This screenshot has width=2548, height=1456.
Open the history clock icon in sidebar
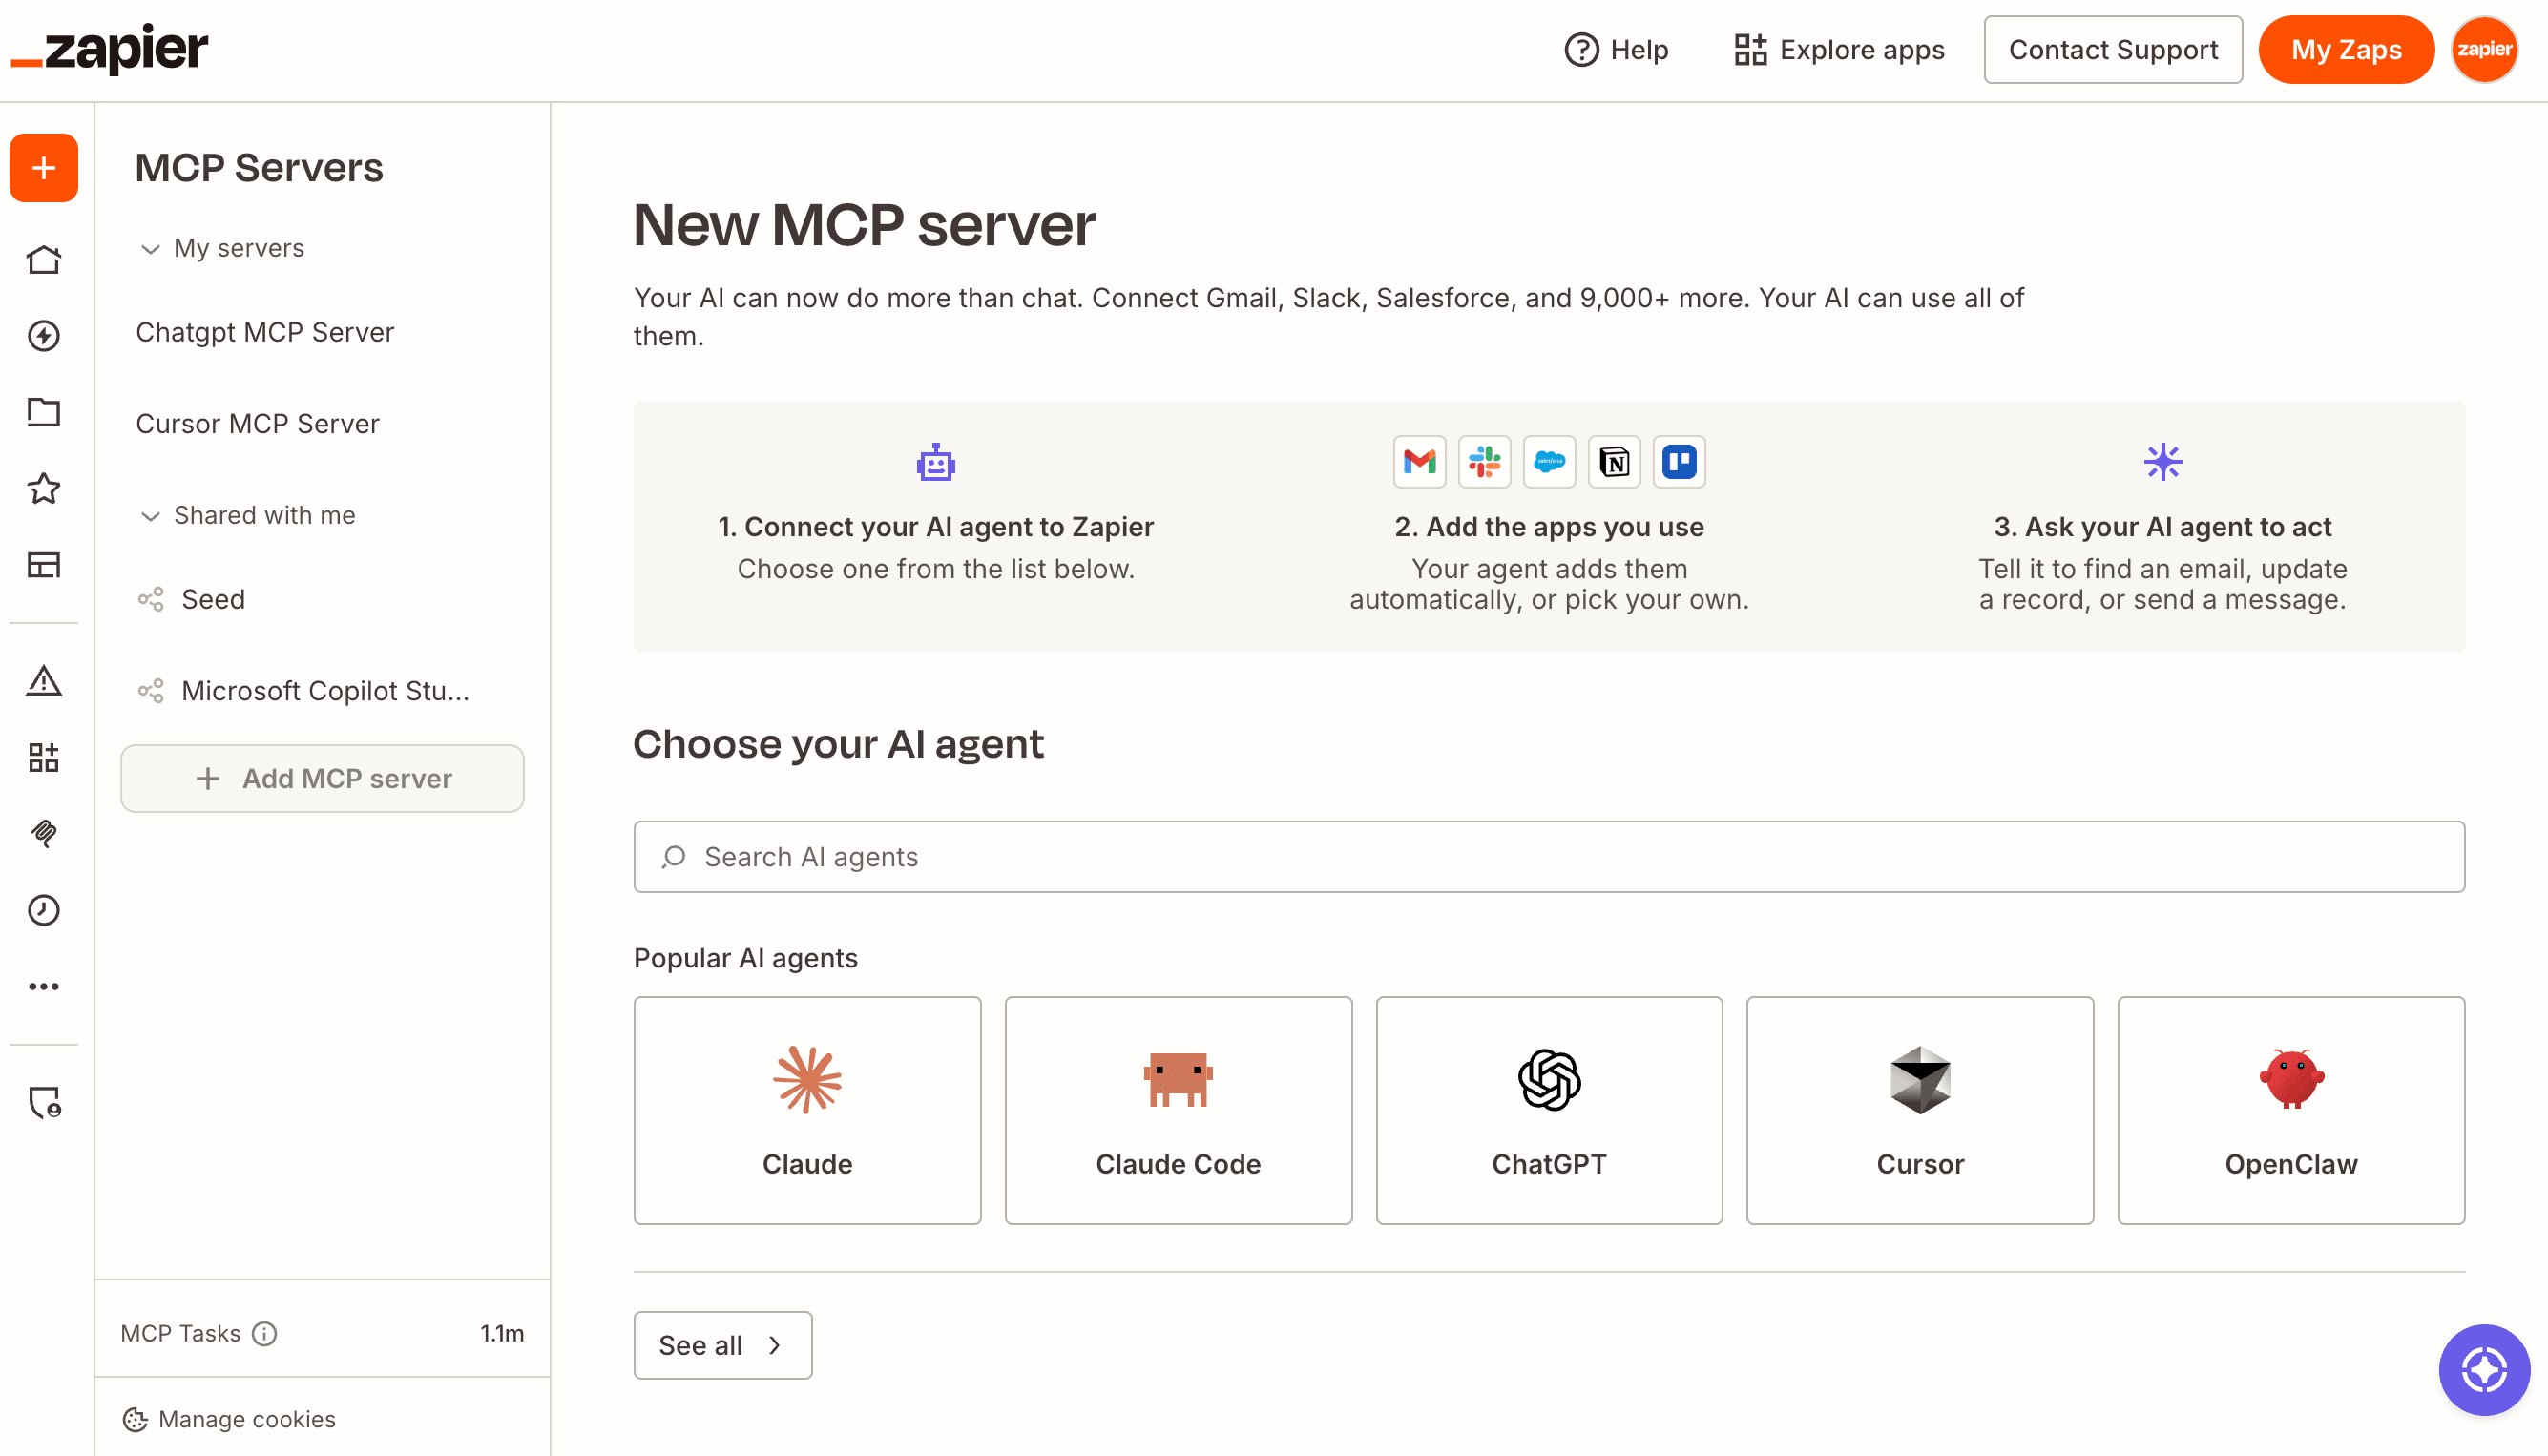[44, 910]
